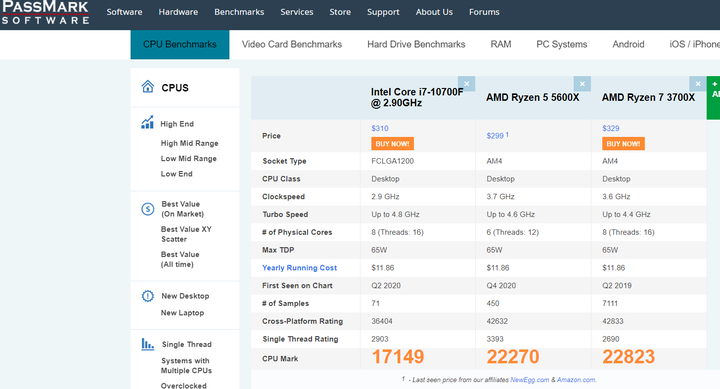This screenshot has height=389, width=720.
Task: Open the New Laptop list
Action: (x=182, y=313)
